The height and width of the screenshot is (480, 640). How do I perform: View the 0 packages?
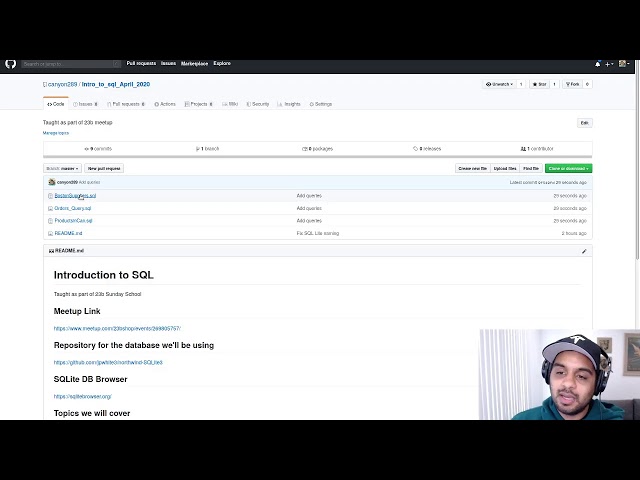[x=318, y=149]
